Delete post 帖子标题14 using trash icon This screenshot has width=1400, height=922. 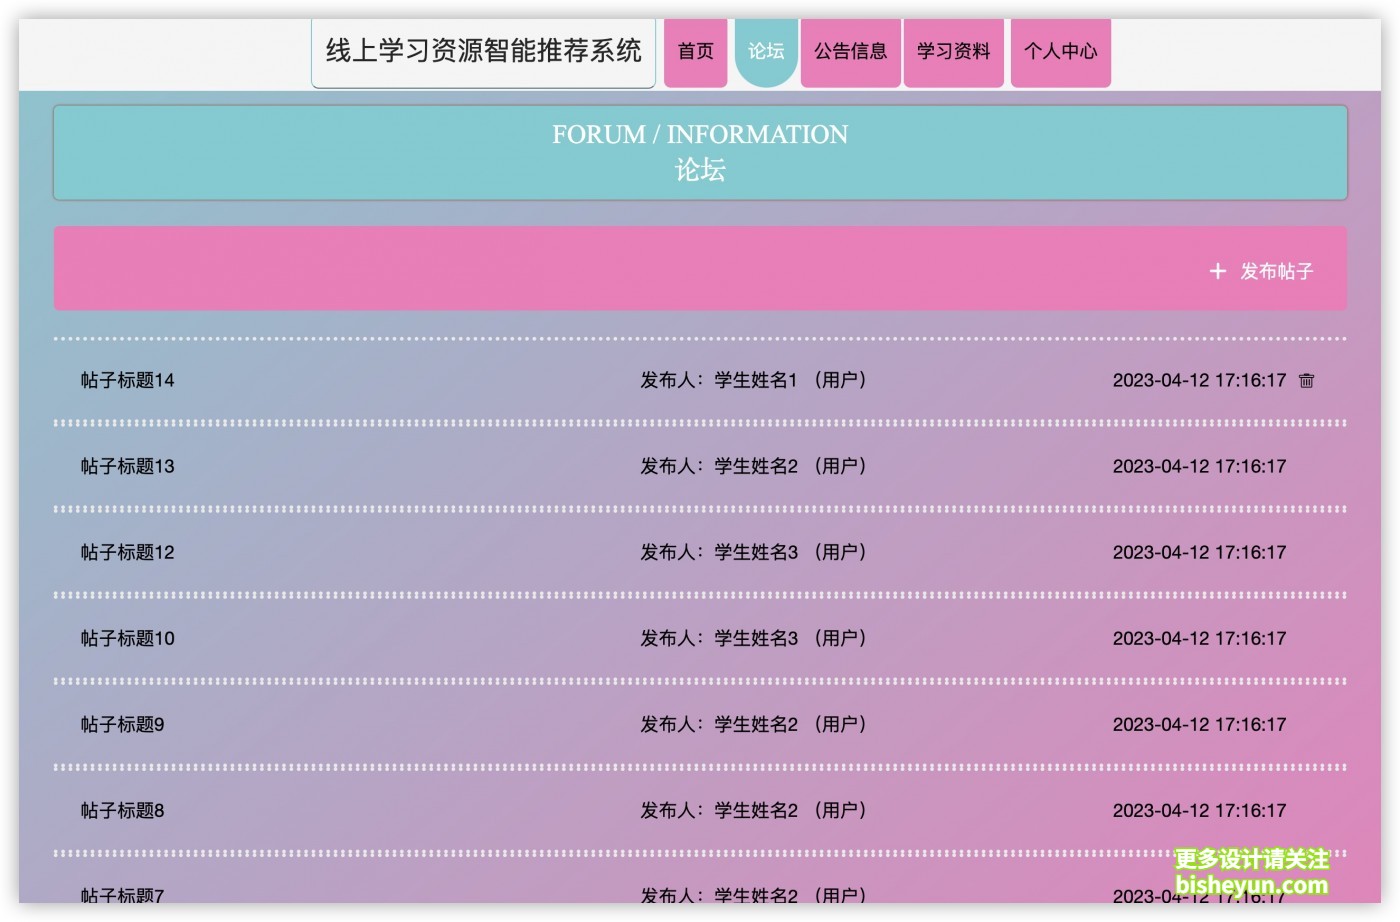(x=1306, y=380)
